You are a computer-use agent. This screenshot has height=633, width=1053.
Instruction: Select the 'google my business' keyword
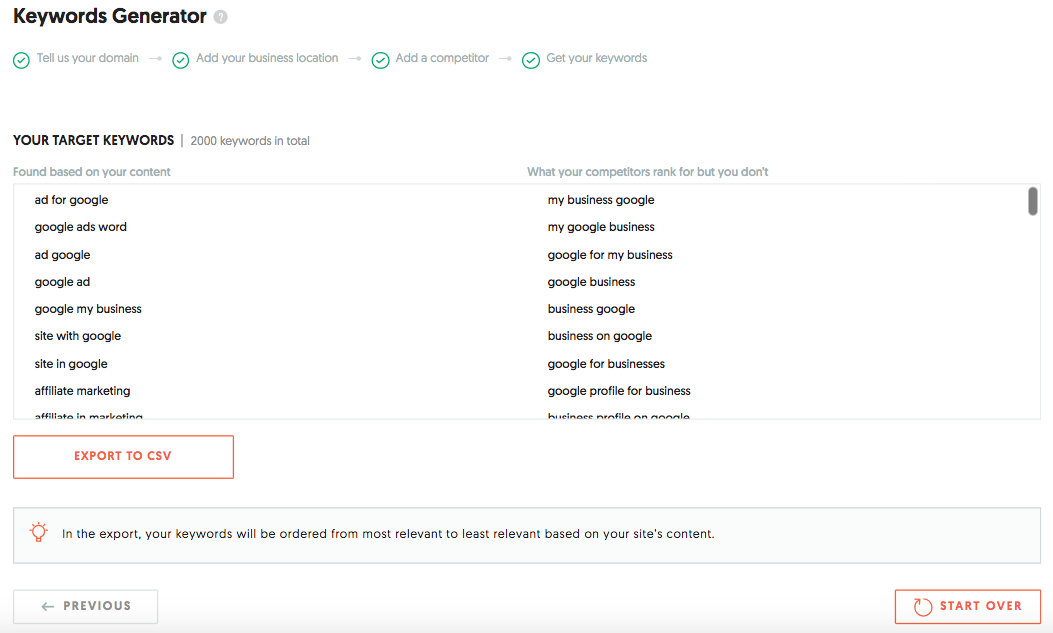click(88, 309)
